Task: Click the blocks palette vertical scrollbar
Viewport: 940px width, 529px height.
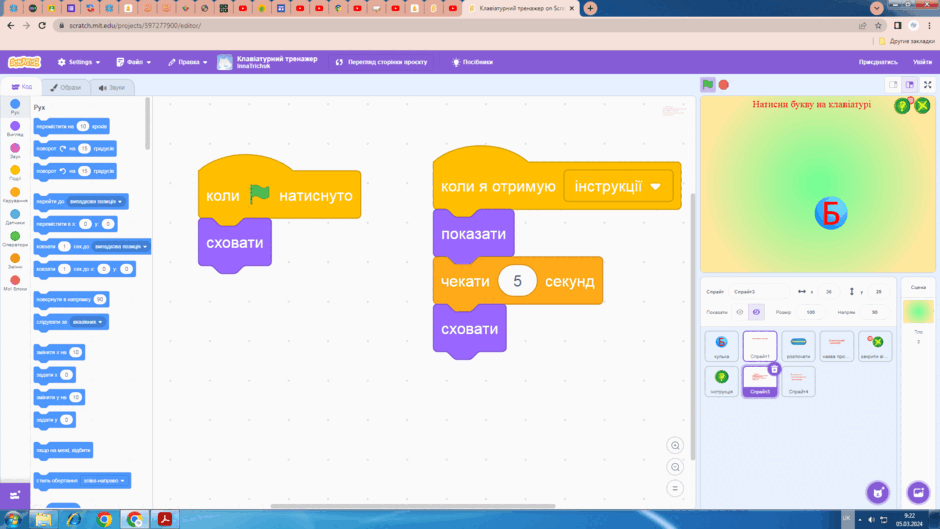Action: (x=147, y=125)
